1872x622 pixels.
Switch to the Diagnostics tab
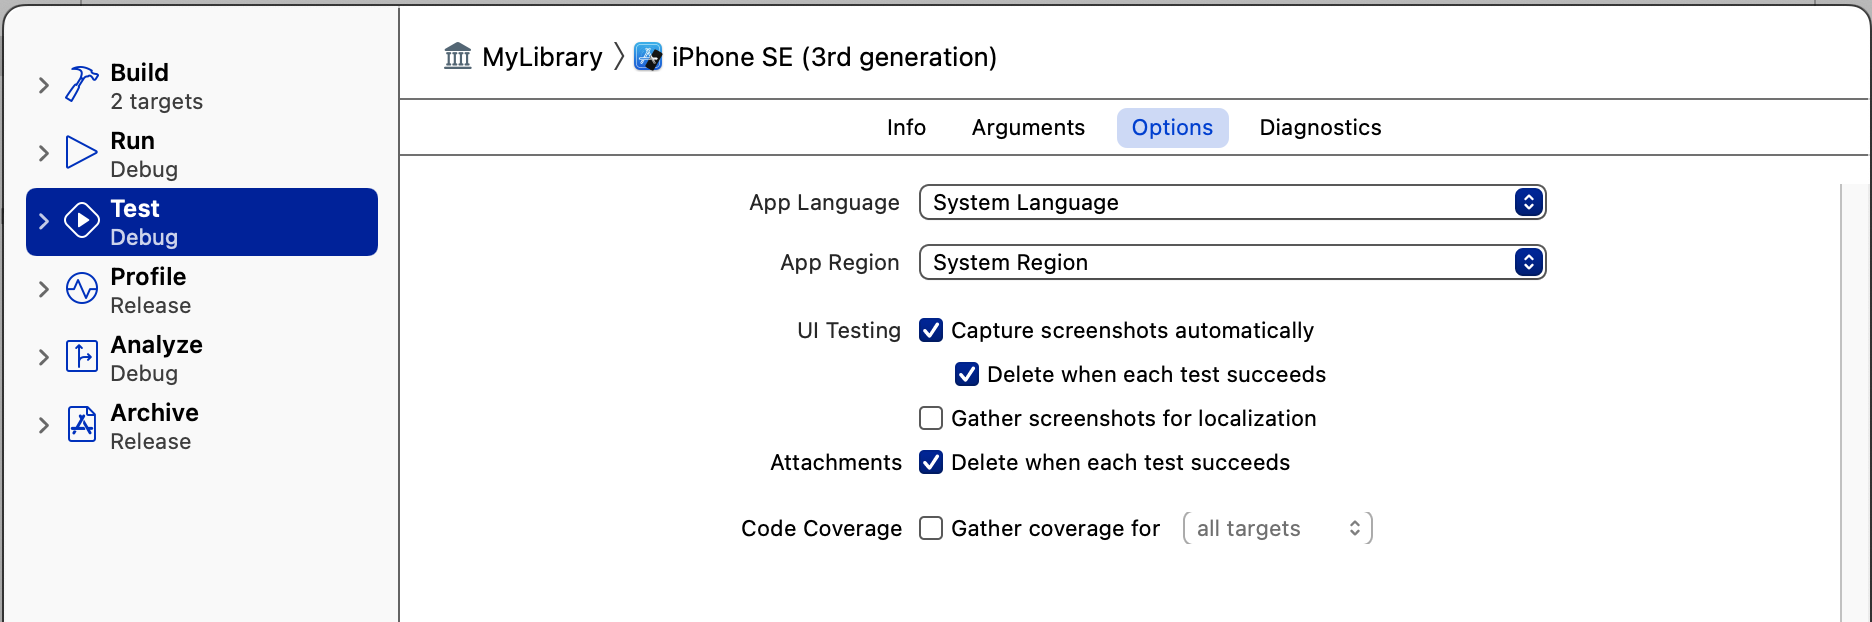click(1320, 128)
